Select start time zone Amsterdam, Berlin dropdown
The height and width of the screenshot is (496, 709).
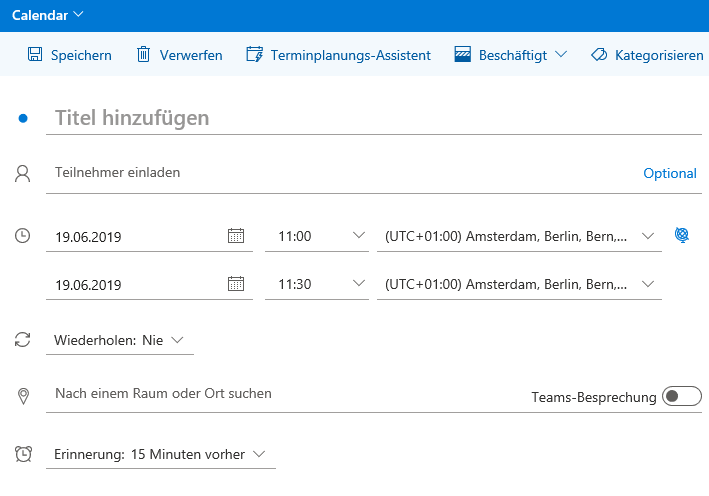[x=518, y=237]
